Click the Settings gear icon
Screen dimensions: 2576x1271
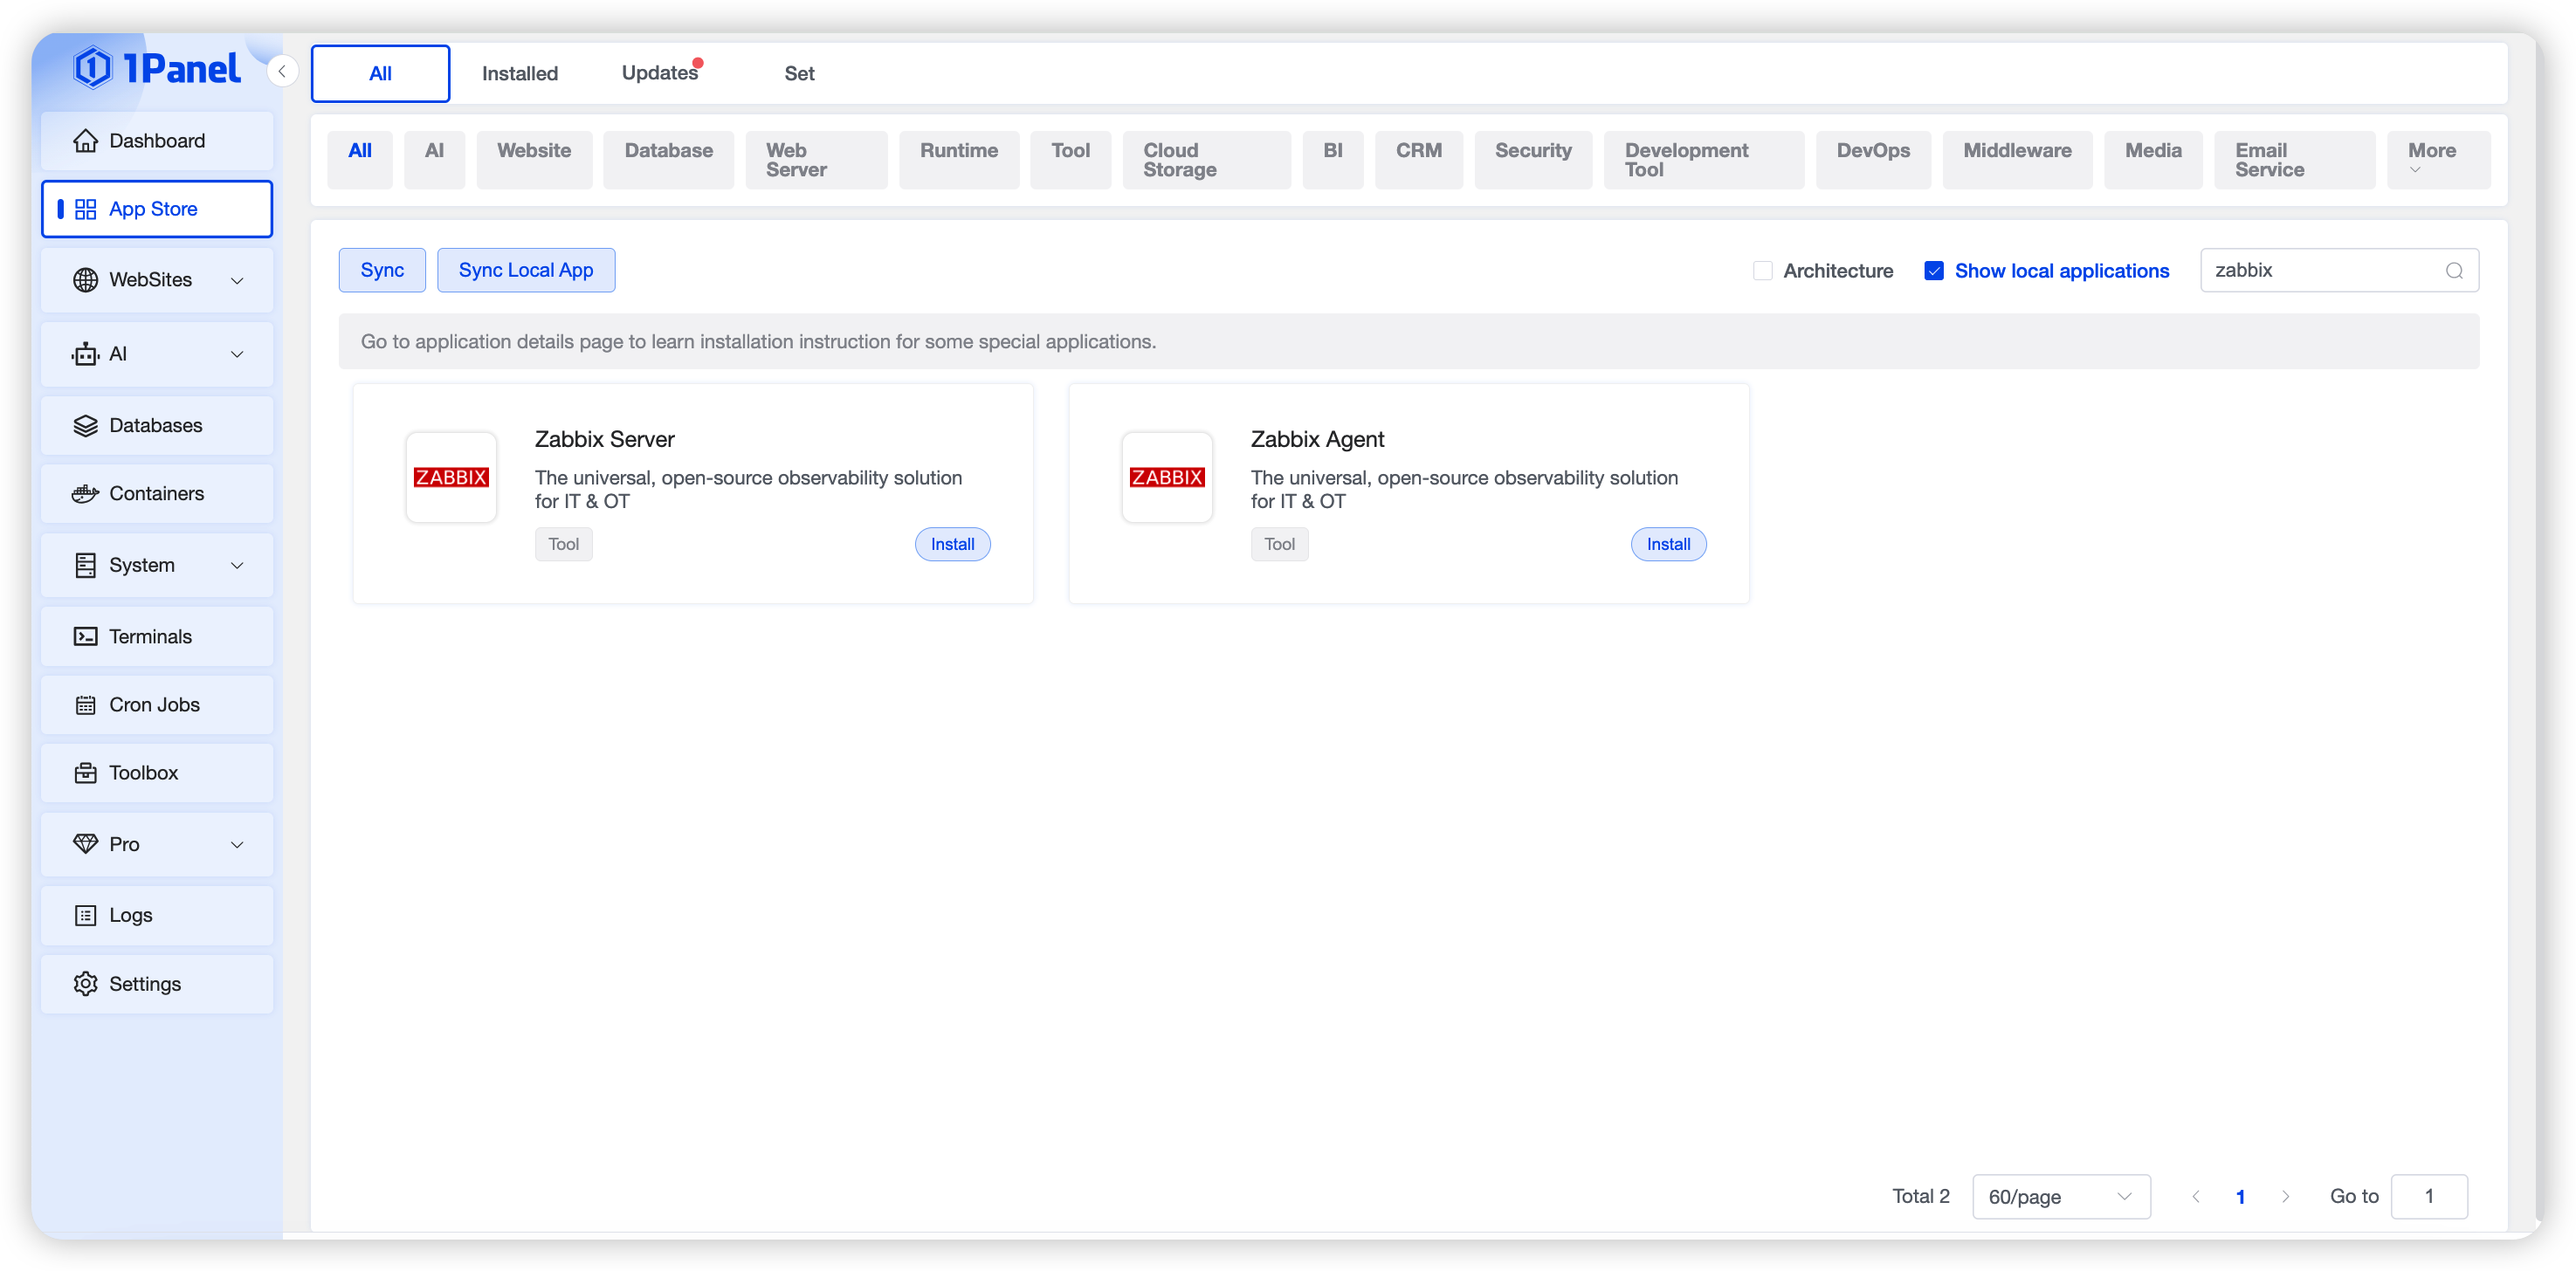click(85, 984)
